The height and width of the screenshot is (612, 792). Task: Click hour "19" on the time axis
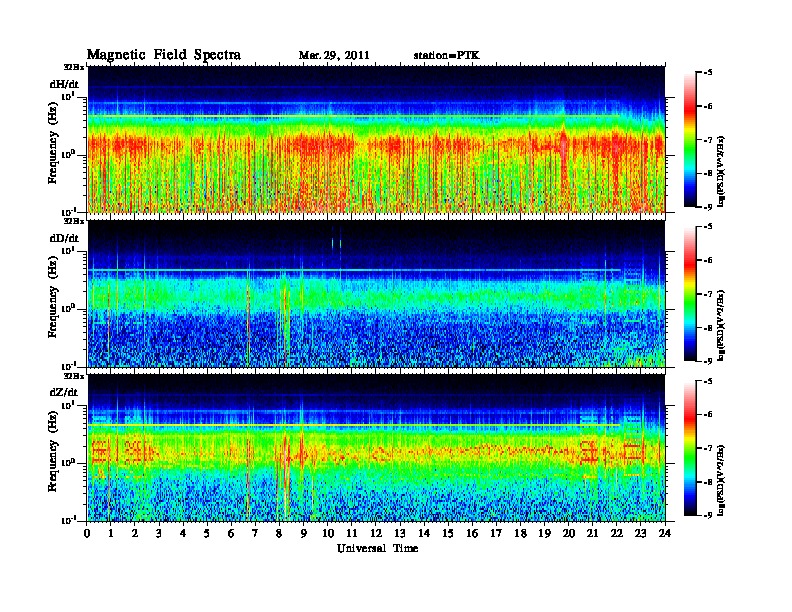click(544, 533)
